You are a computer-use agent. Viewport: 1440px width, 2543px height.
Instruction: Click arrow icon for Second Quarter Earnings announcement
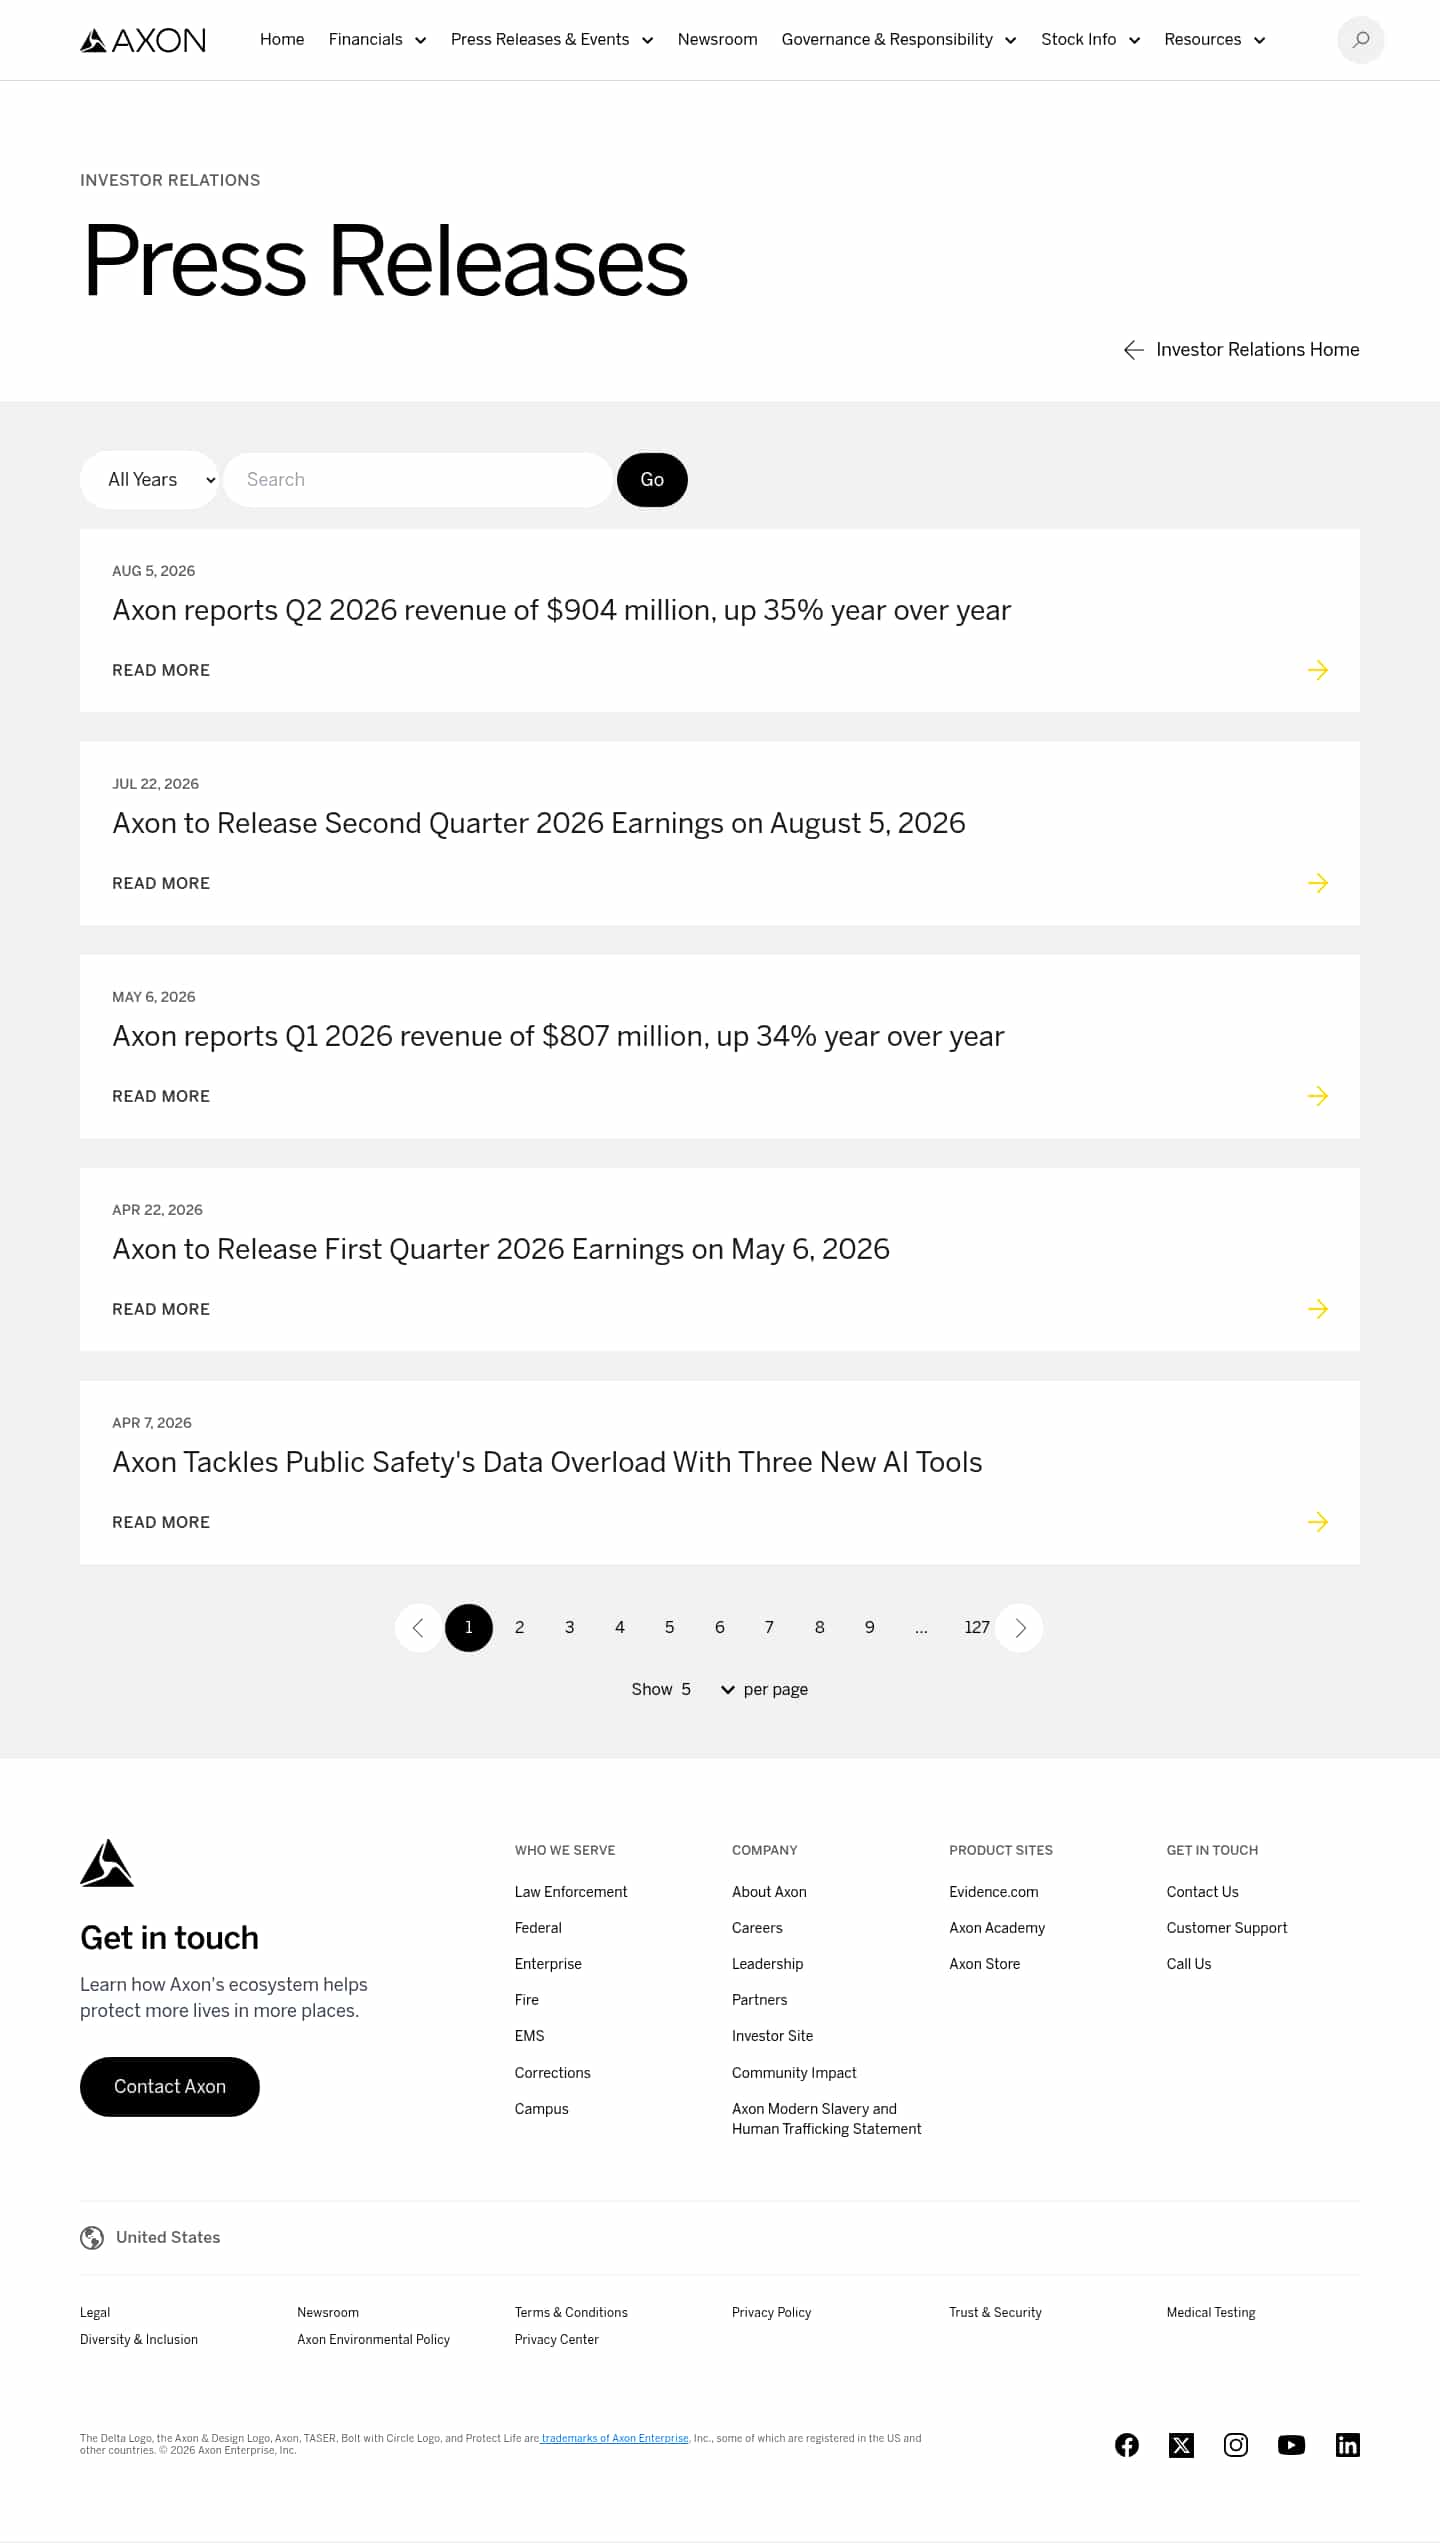tap(1318, 883)
